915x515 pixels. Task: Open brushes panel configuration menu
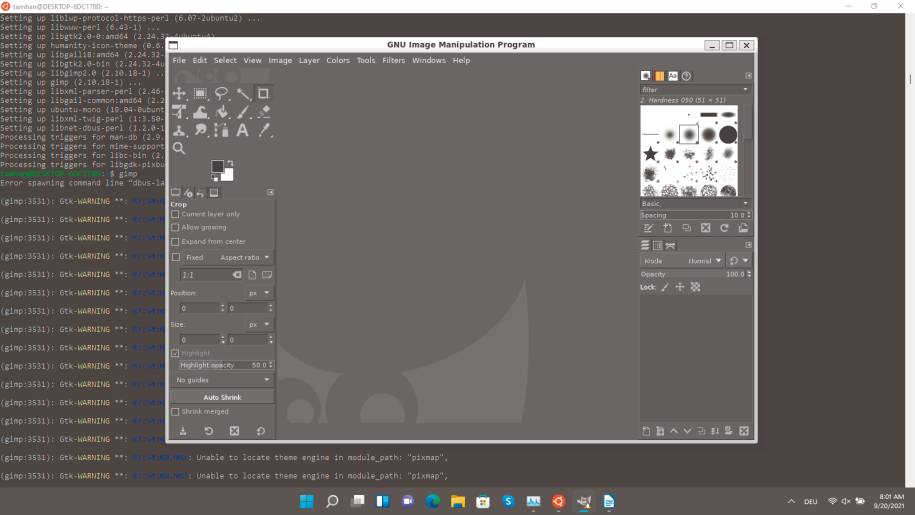pyautogui.click(x=748, y=76)
